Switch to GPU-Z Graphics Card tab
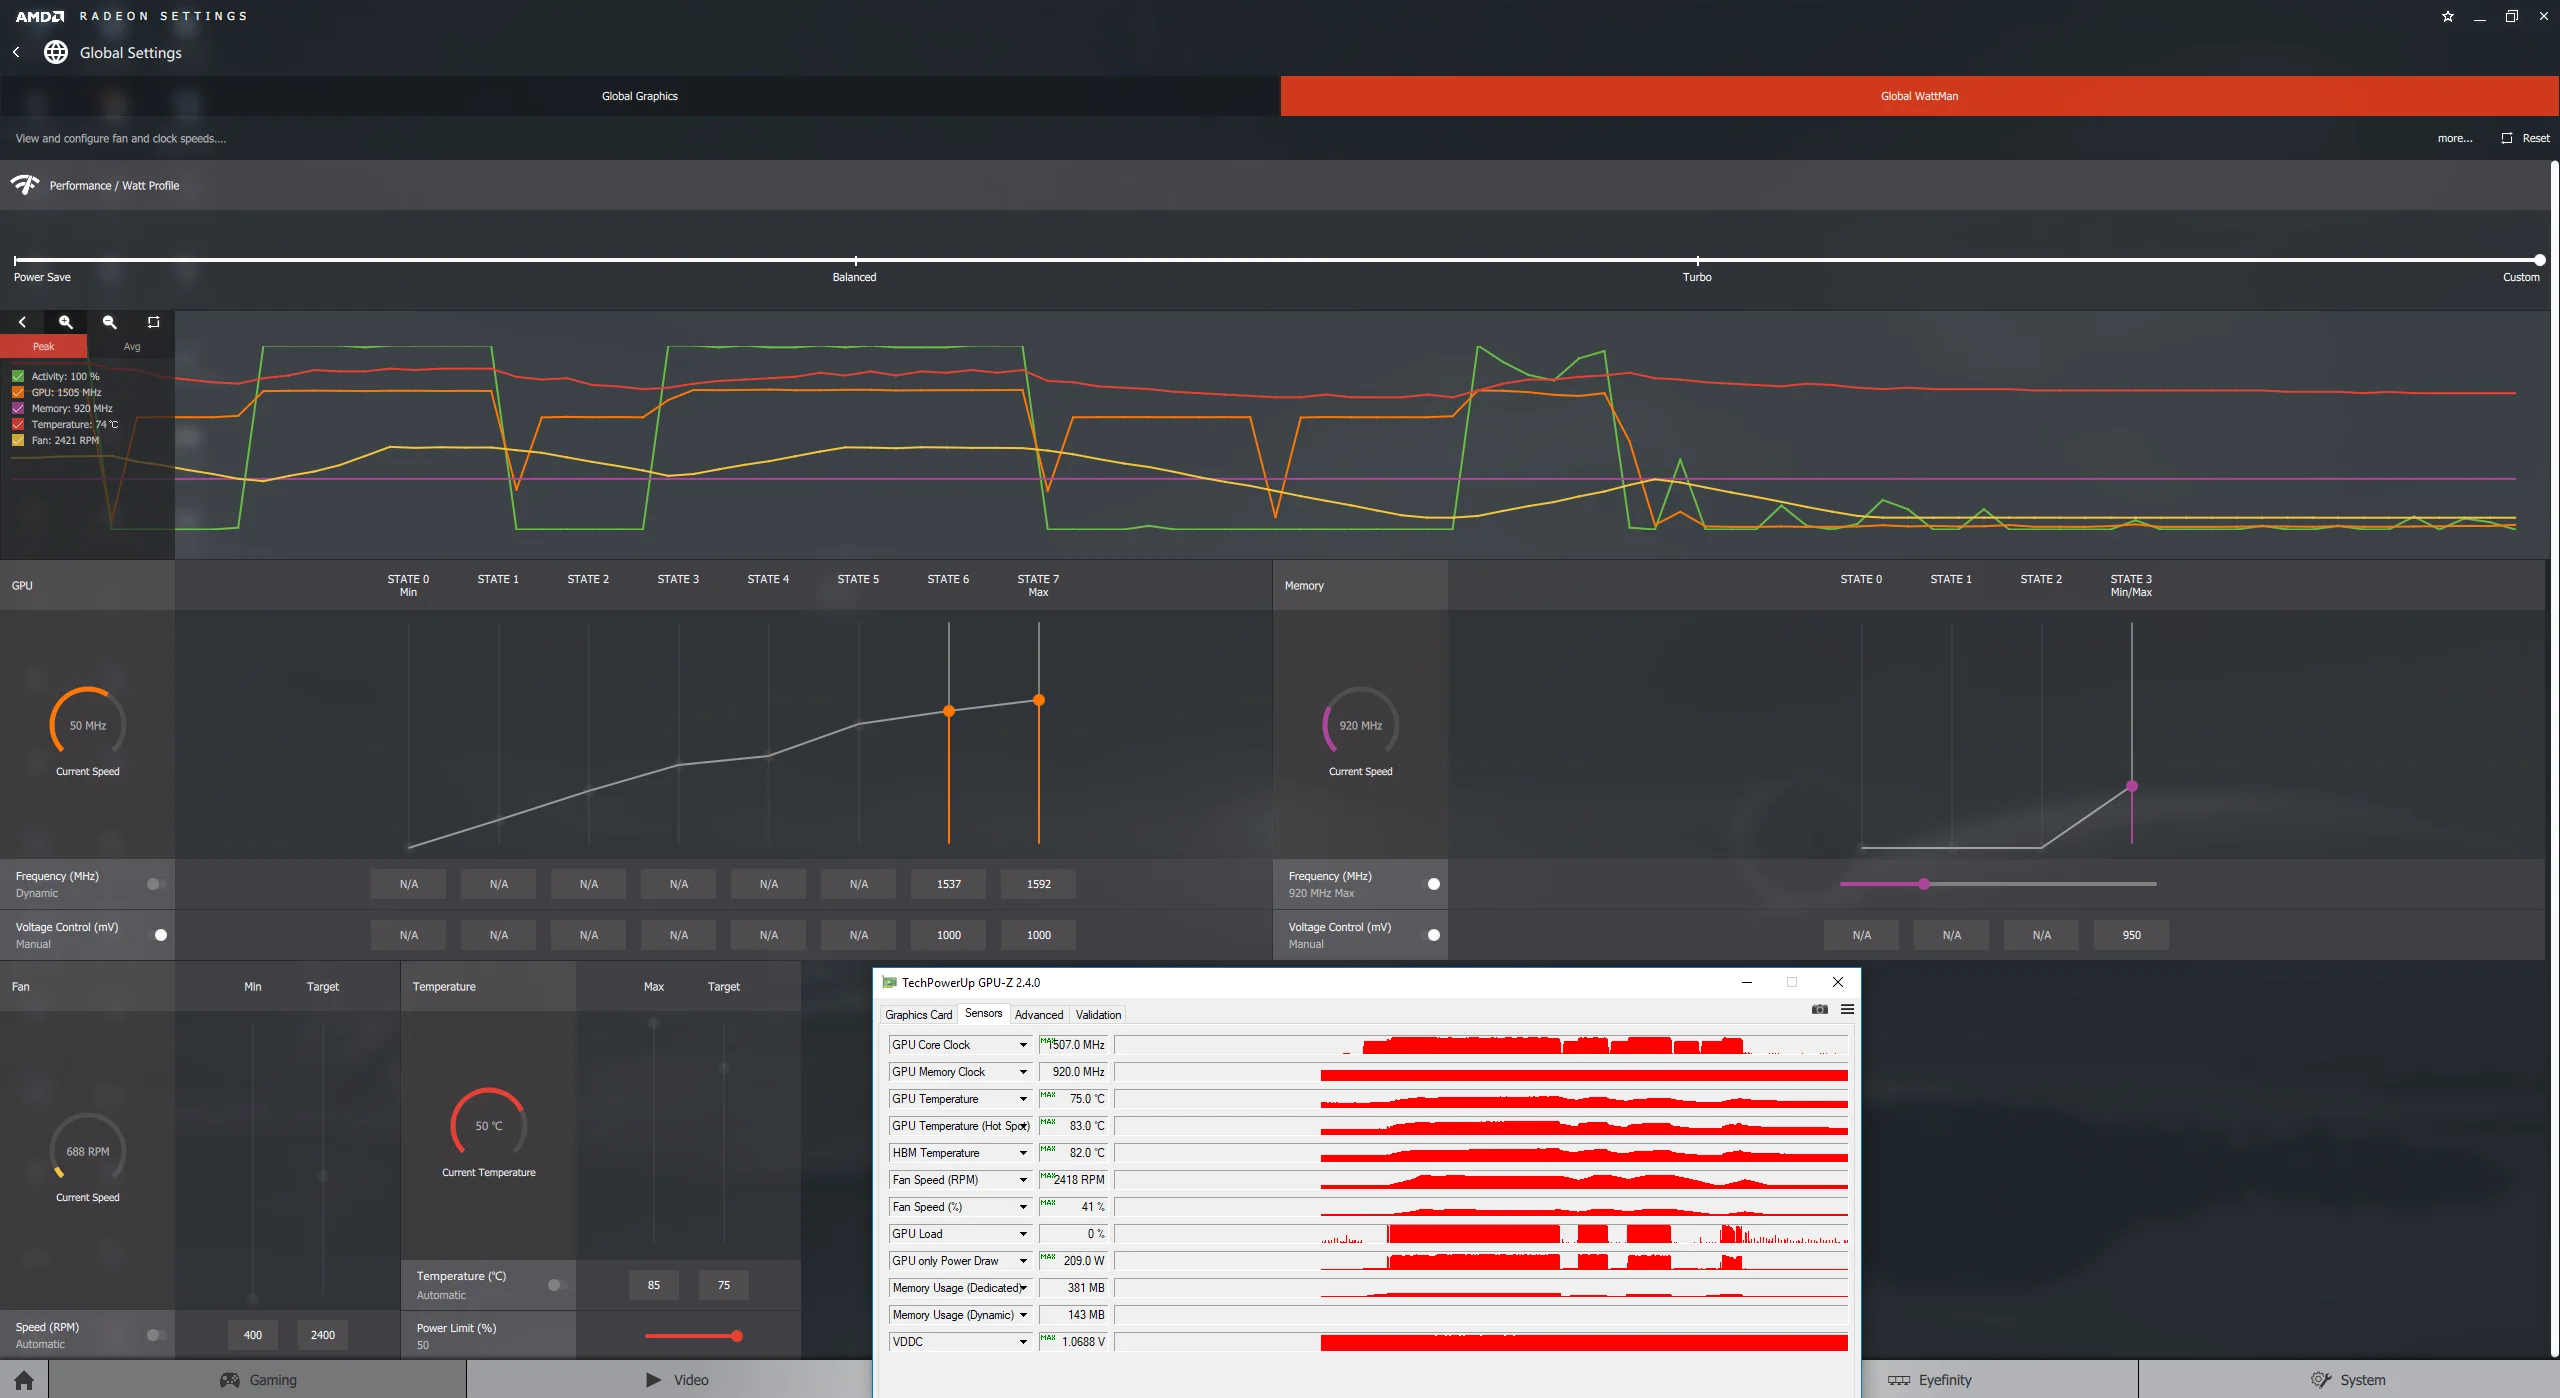The image size is (2560, 1398). (x=918, y=1014)
